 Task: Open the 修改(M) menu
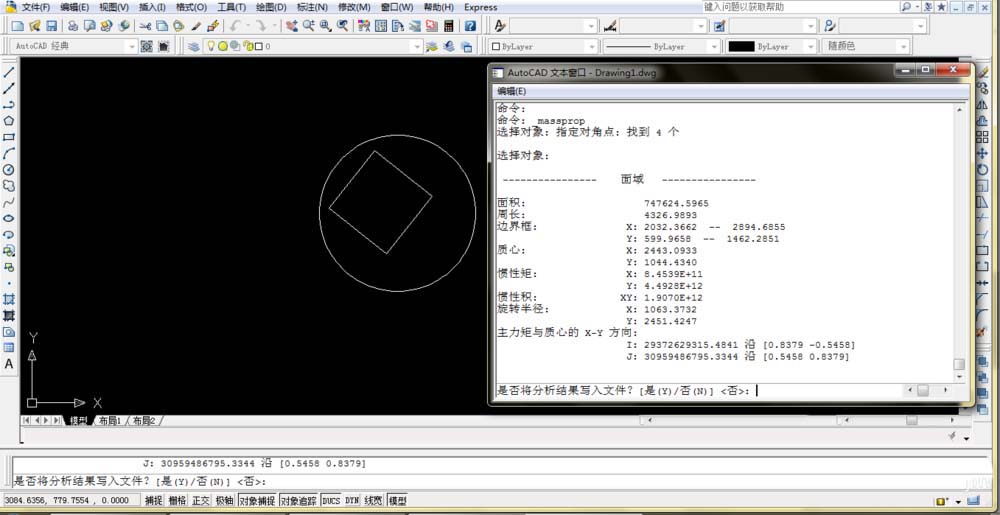354,8
